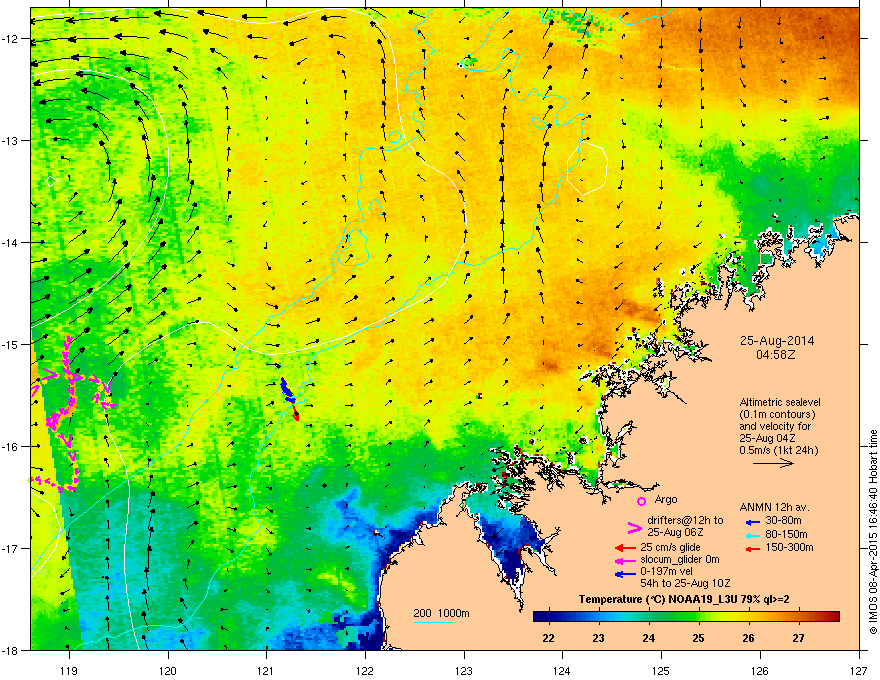Screen dimensions: 880x680
Task: Click the '200 1000m' isobath label
Action: click(x=442, y=613)
